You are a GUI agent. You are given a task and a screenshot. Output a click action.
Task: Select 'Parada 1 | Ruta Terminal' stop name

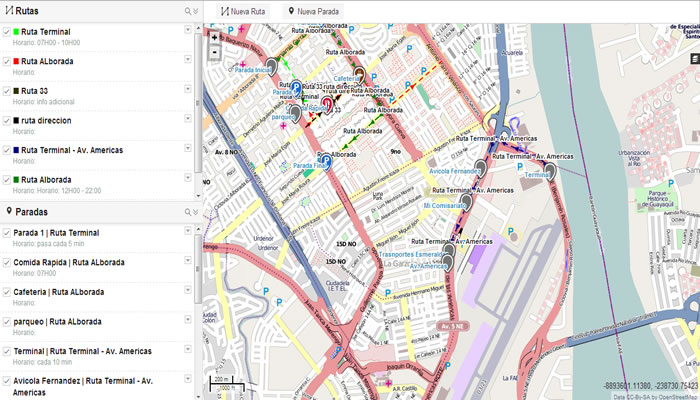[56, 233]
